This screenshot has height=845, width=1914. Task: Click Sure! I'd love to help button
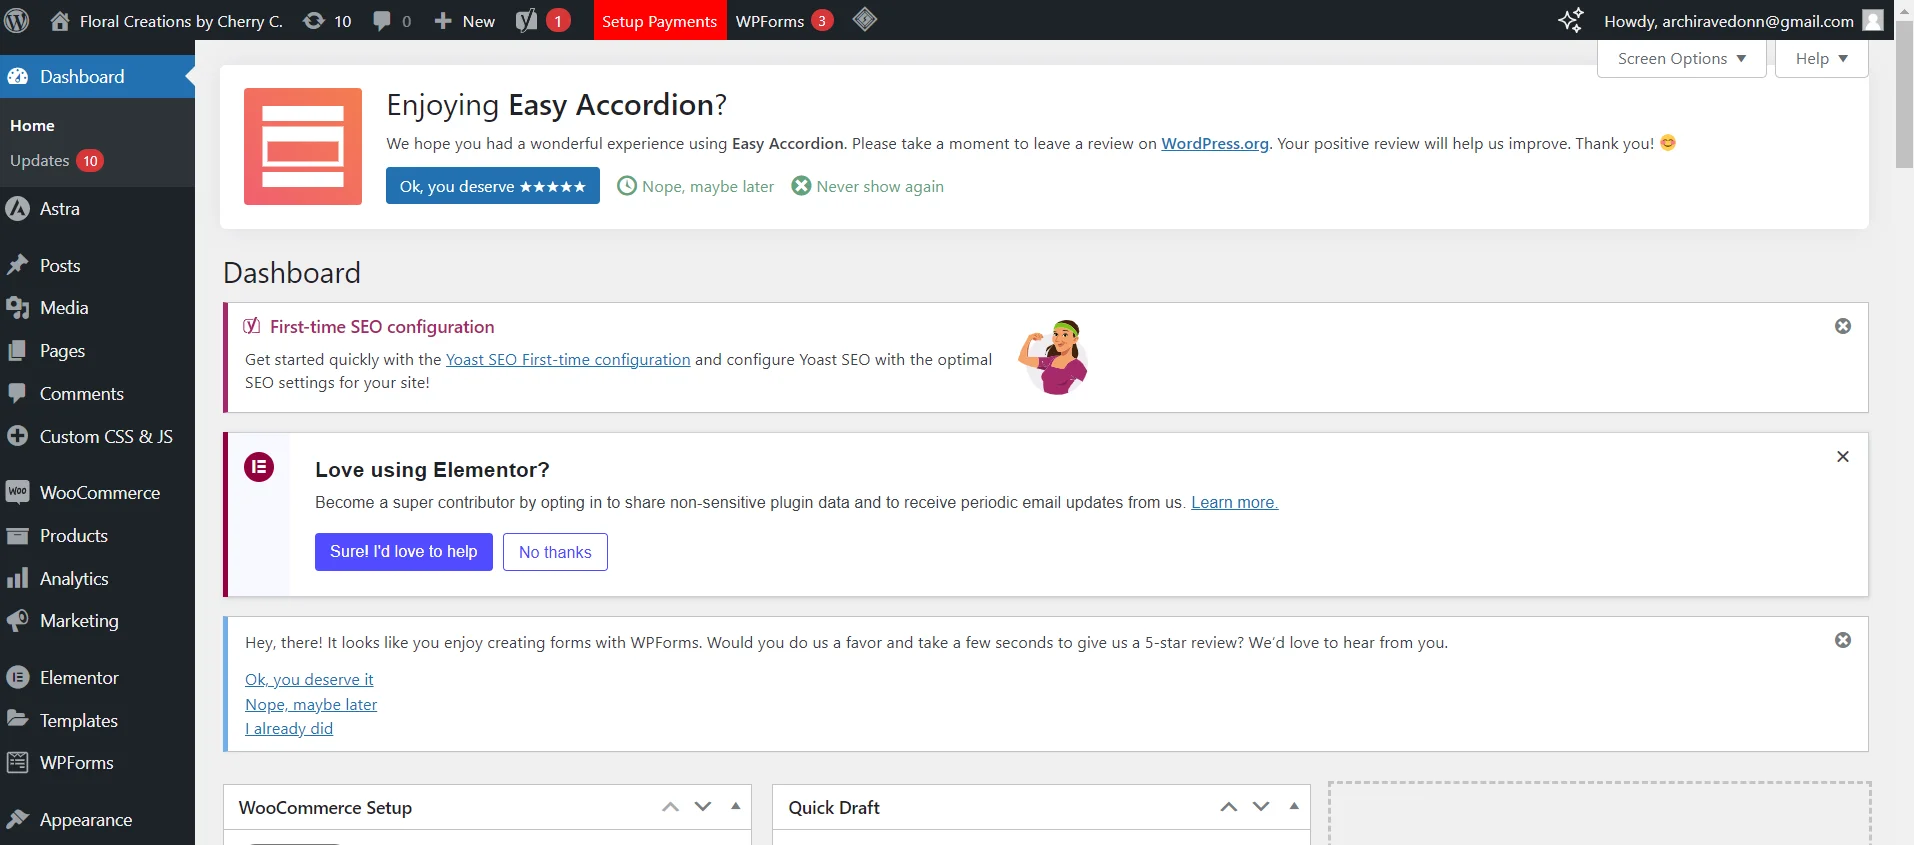(404, 552)
